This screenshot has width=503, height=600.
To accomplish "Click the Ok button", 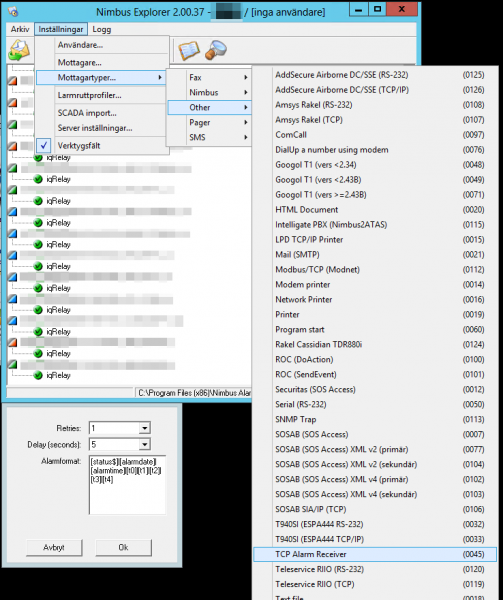I will click(124, 548).
